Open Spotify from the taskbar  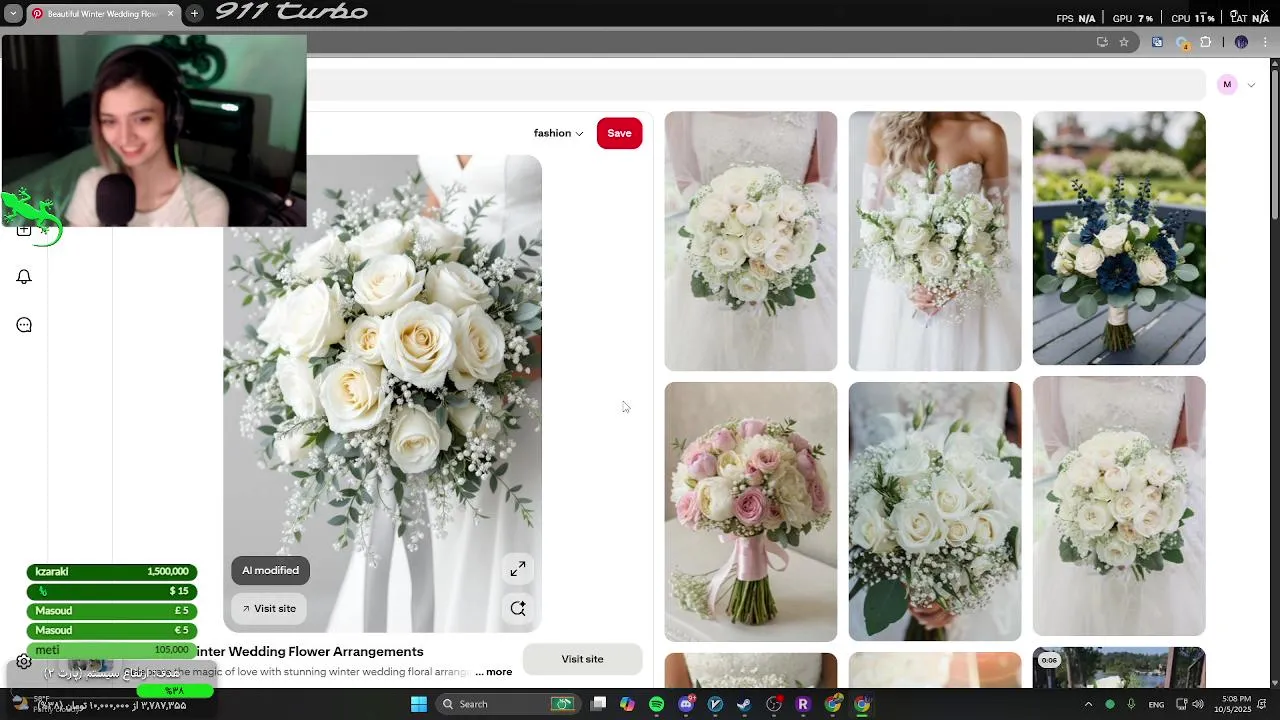tap(656, 704)
